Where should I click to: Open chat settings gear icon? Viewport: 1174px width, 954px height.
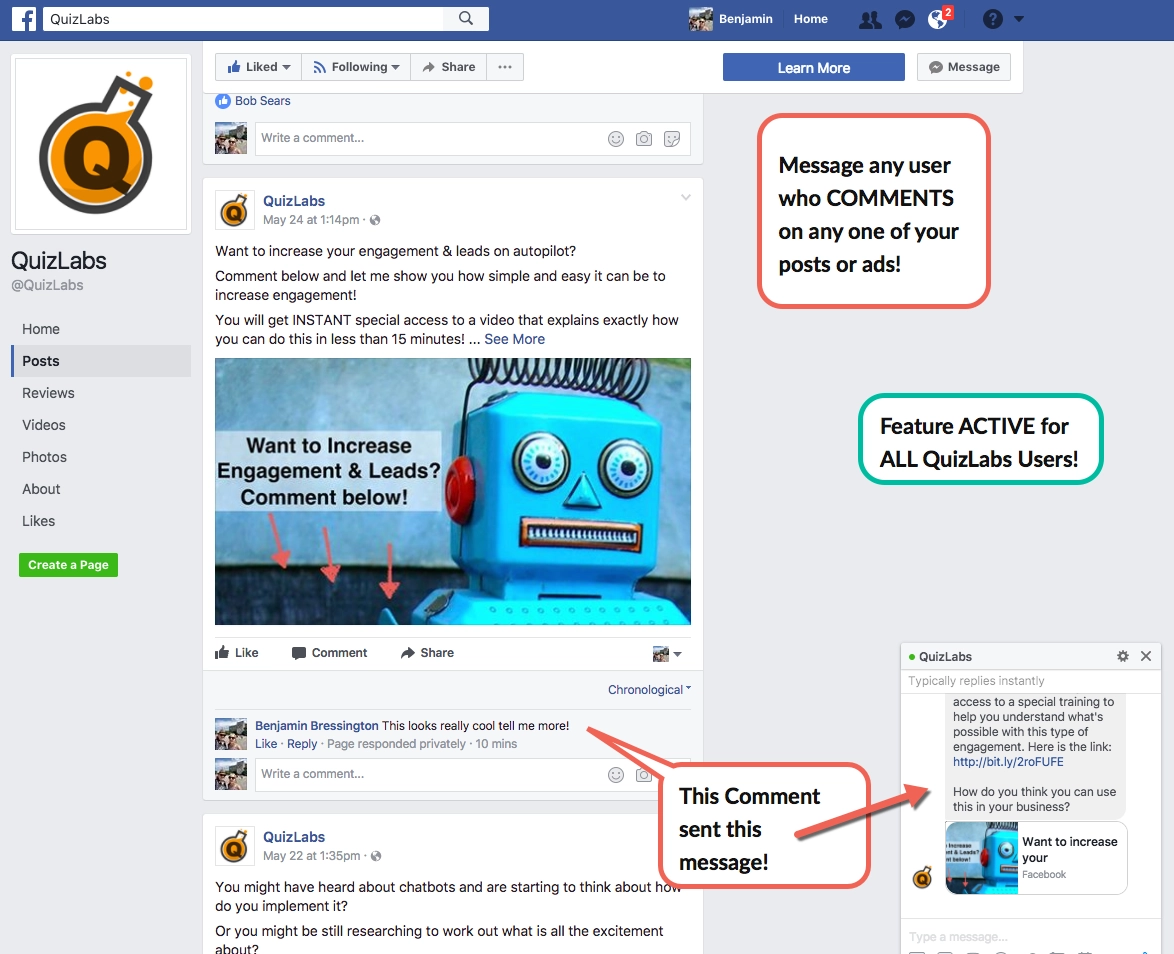(x=1122, y=656)
